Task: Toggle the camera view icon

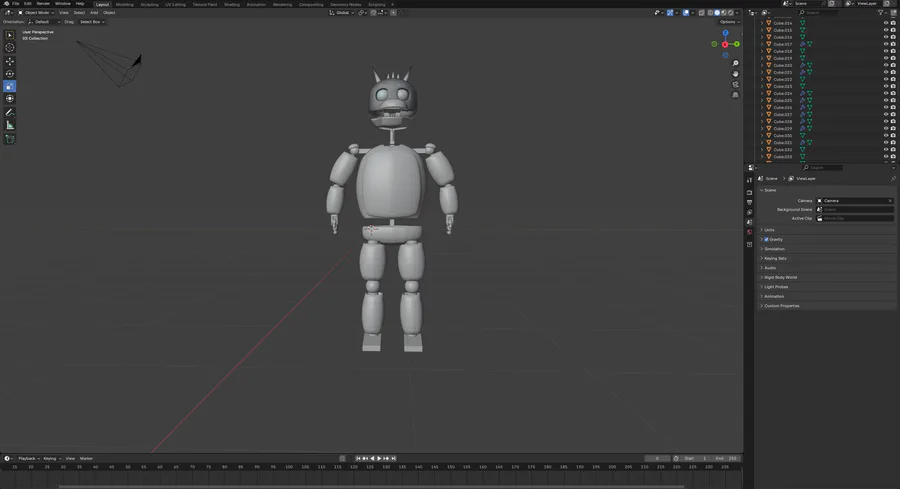Action: 735,84
